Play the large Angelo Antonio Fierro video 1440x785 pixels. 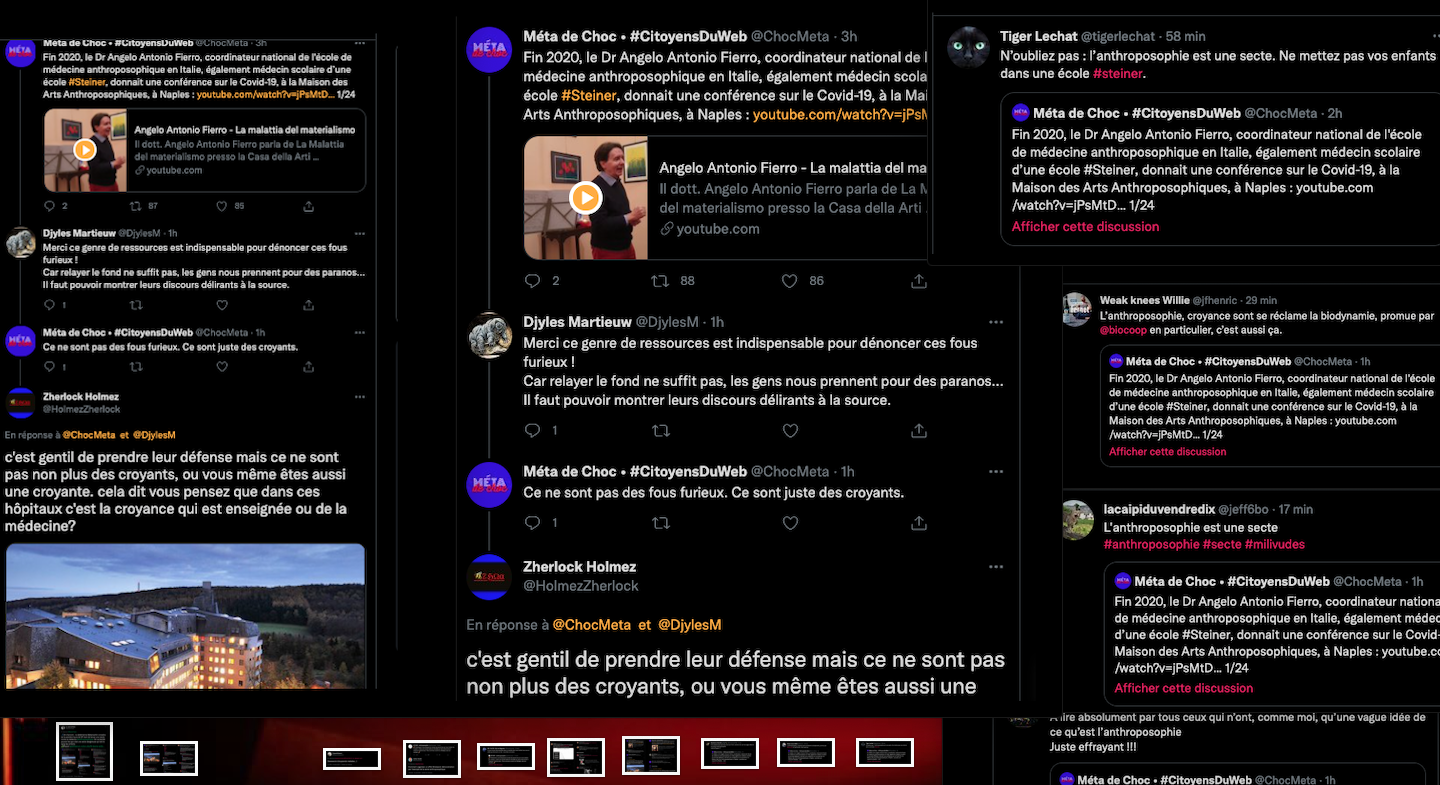[x=585, y=198]
